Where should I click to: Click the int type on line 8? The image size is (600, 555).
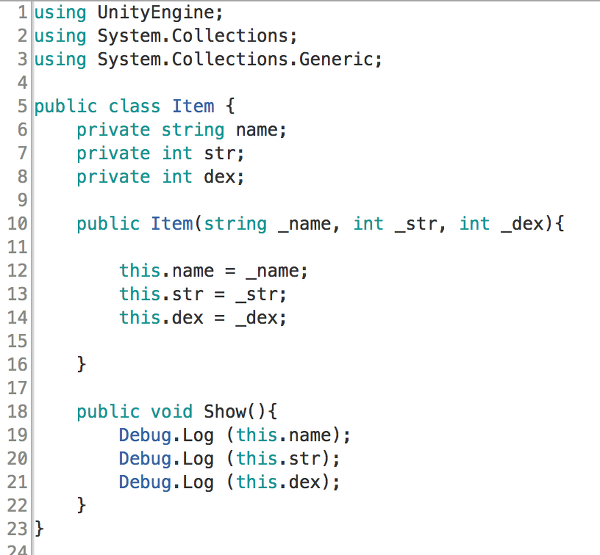[x=177, y=177]
